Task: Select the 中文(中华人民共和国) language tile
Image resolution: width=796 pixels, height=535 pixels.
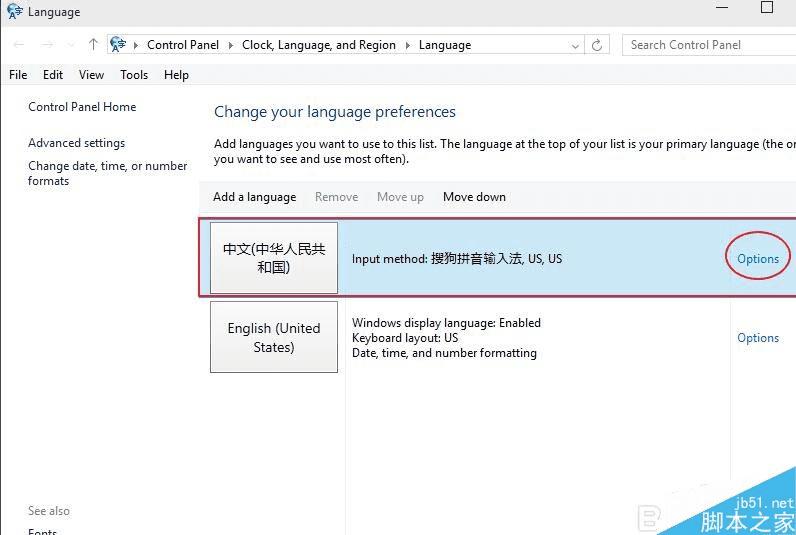Action: point(274,258)
